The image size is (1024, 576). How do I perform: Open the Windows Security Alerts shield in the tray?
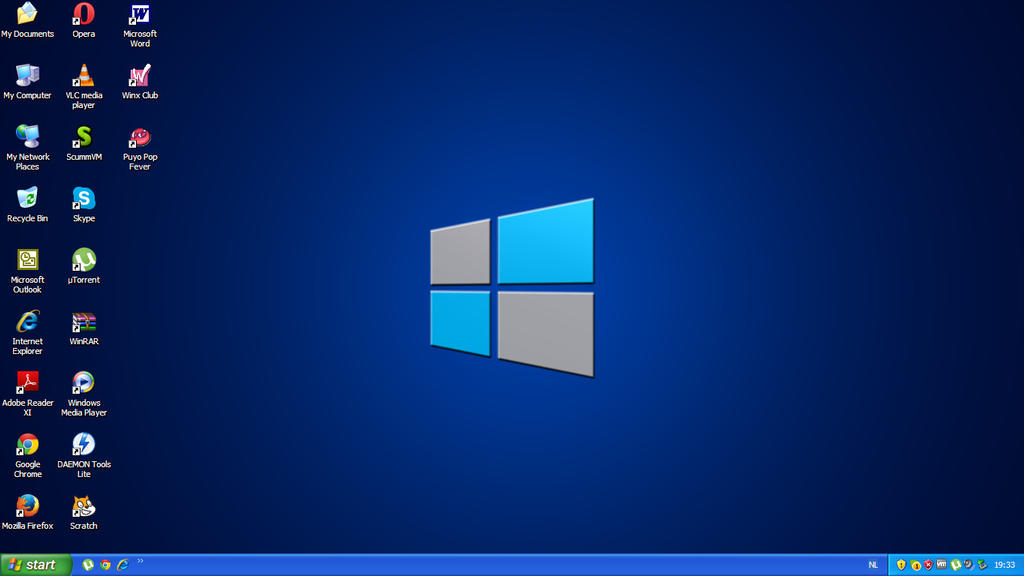(902, 565)
